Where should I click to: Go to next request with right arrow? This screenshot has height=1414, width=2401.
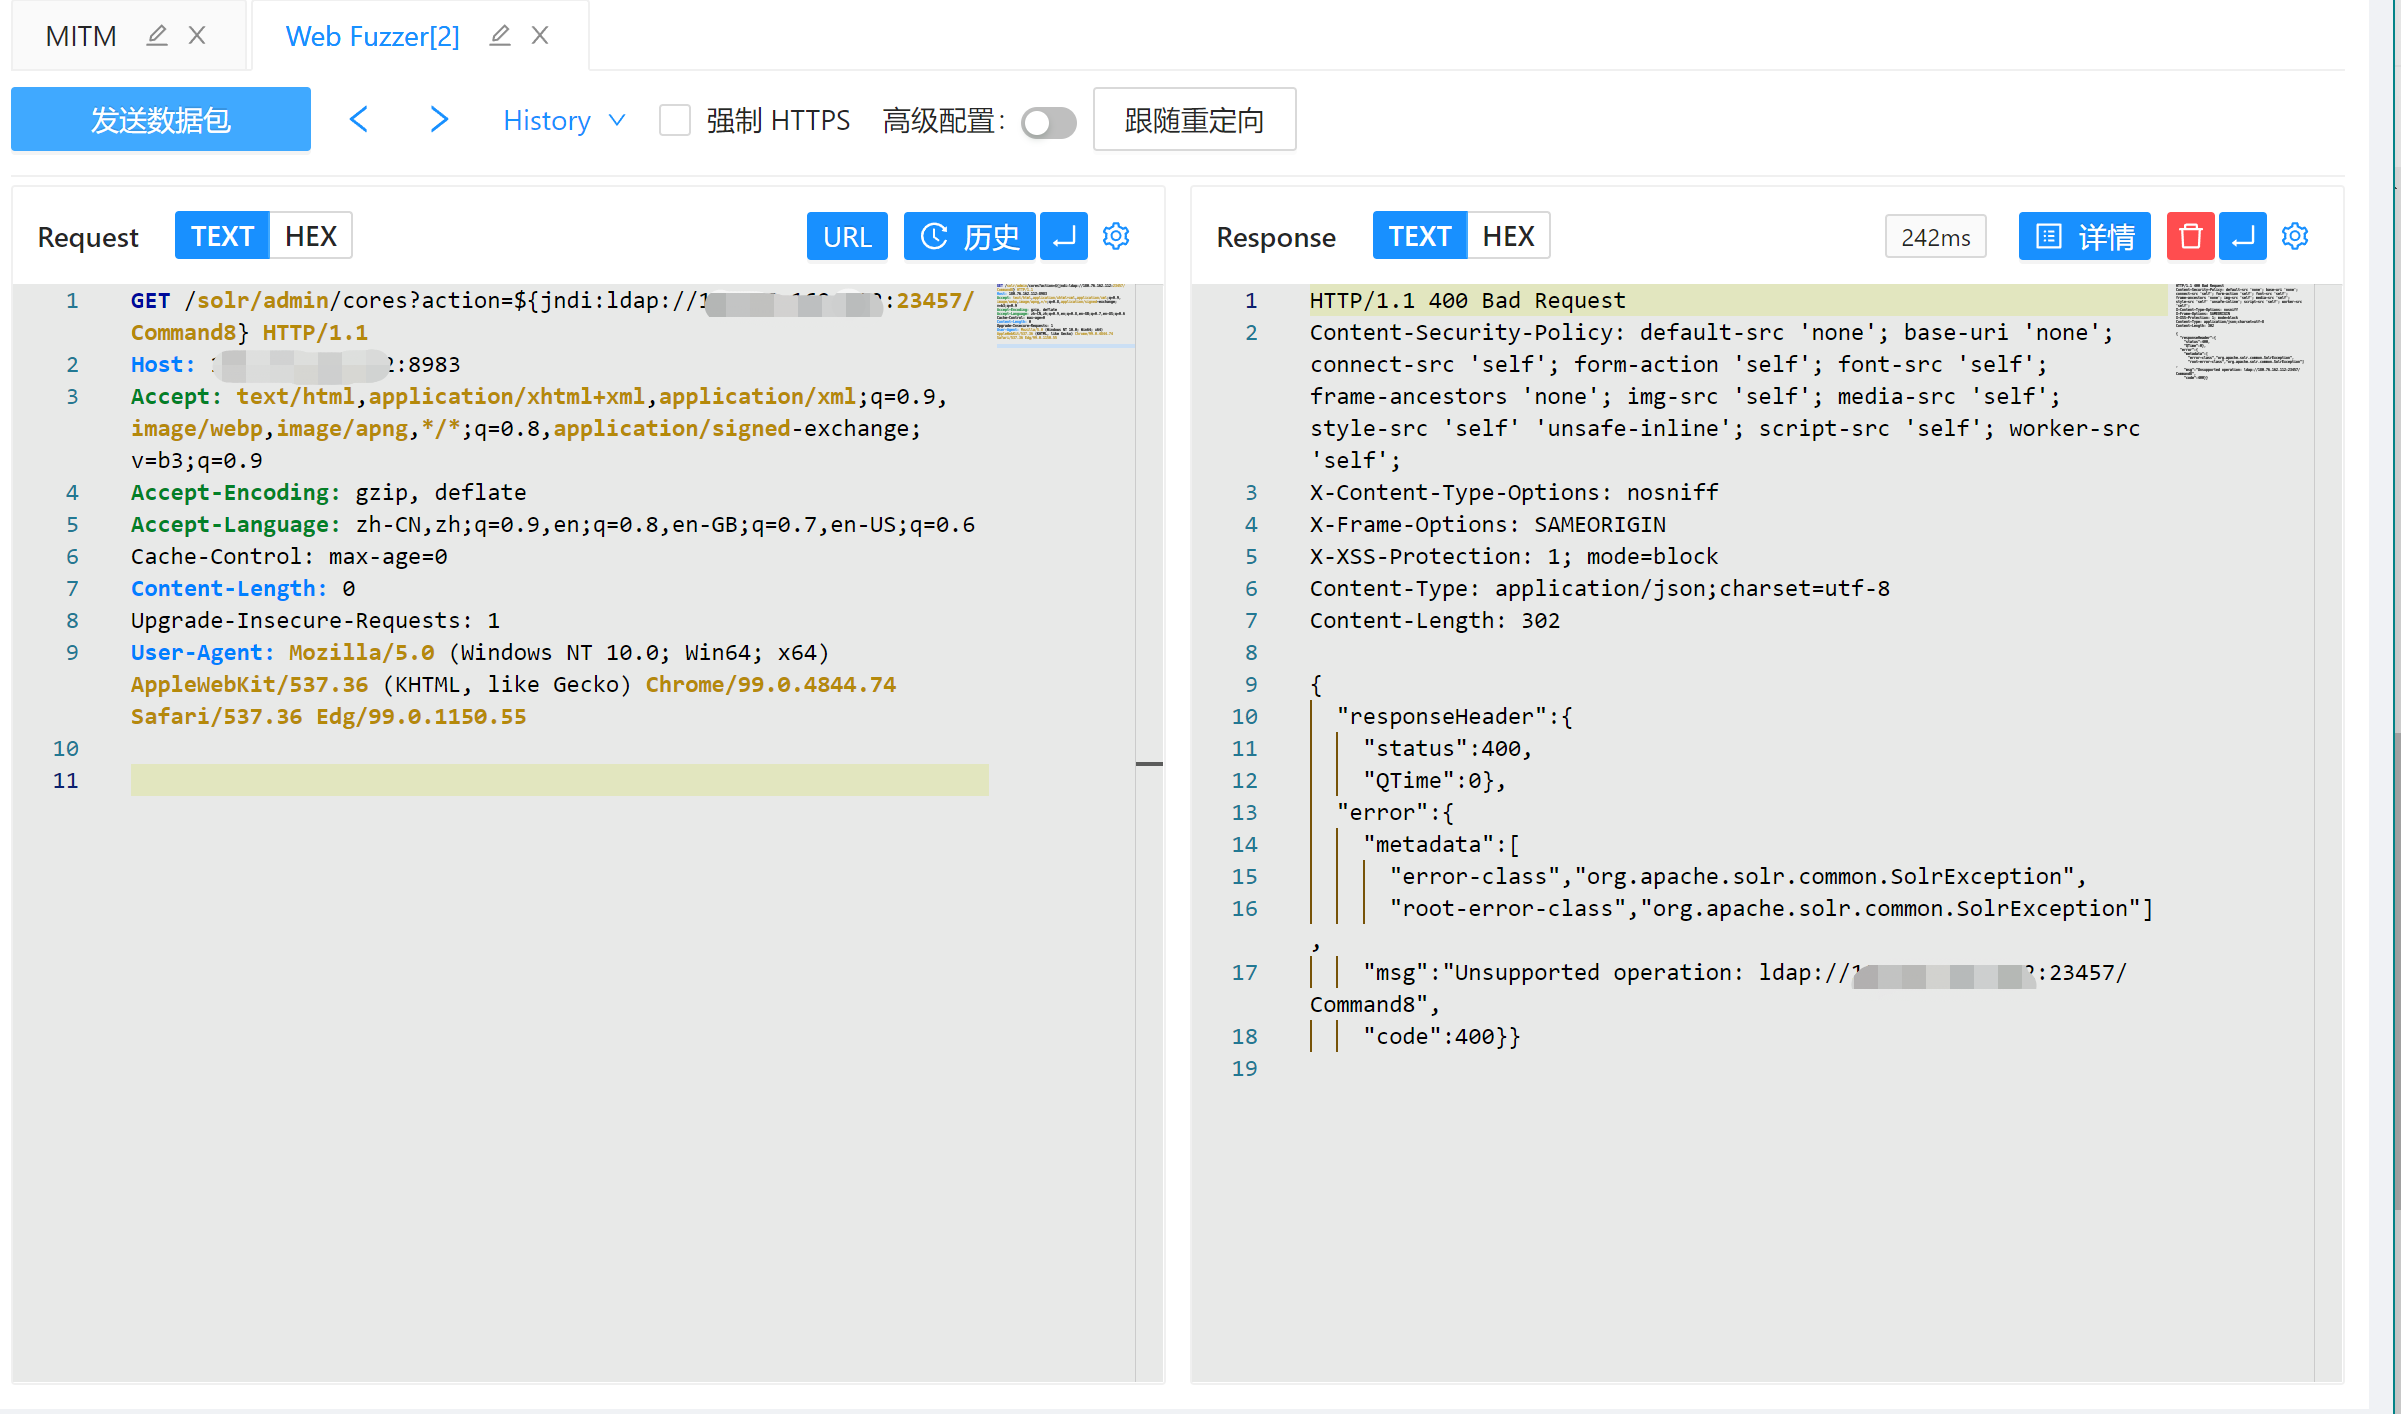tap(439, 120)
